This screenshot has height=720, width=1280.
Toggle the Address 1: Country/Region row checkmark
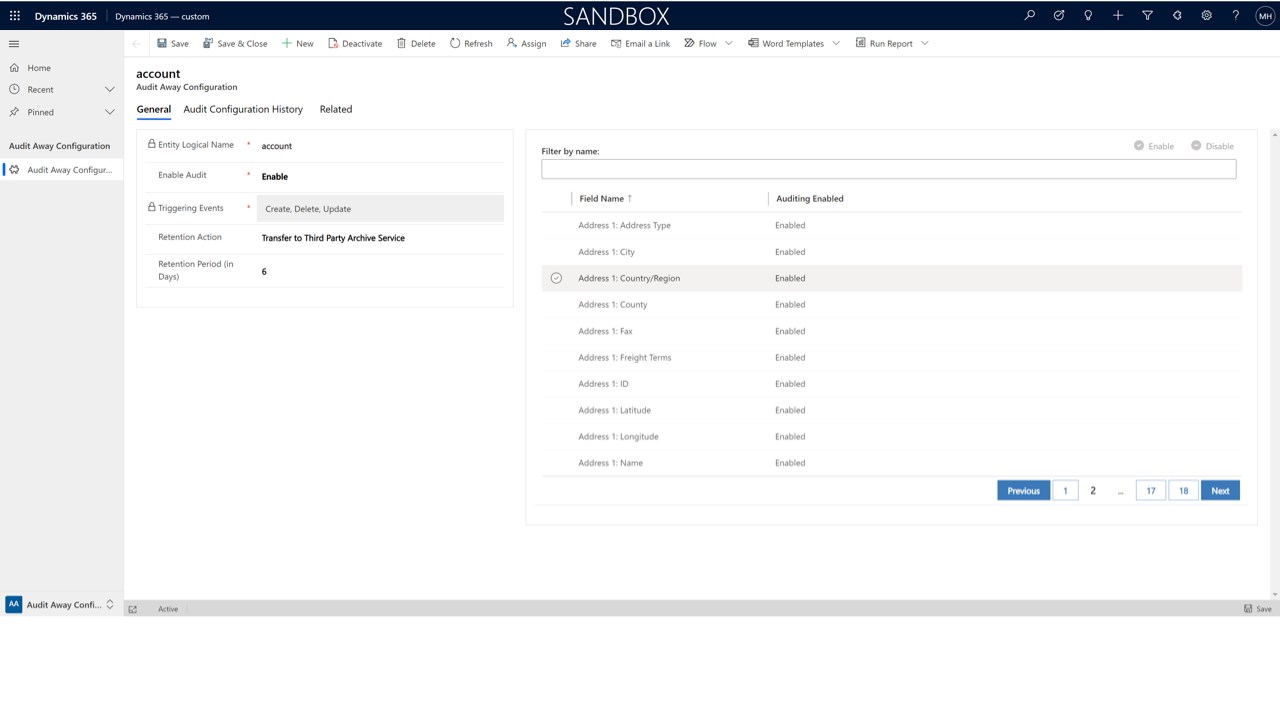pos(556,278)
